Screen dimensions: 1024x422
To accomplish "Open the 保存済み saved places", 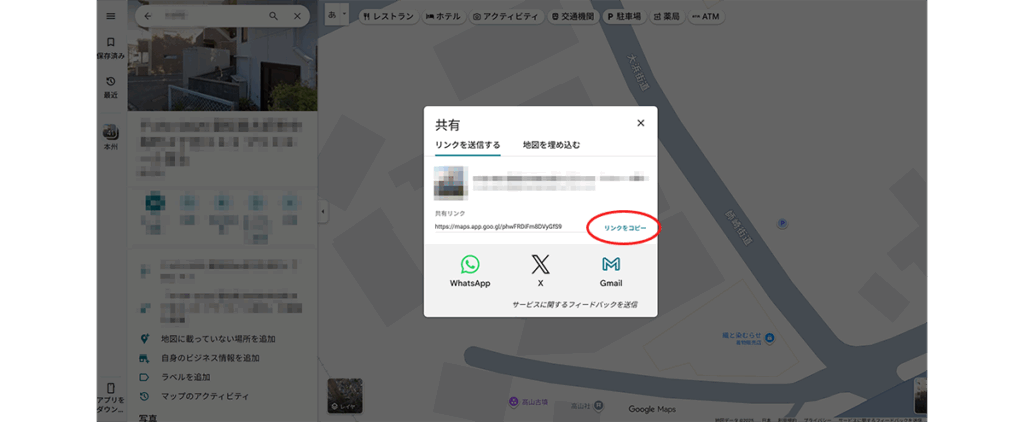I will [110, 48].
